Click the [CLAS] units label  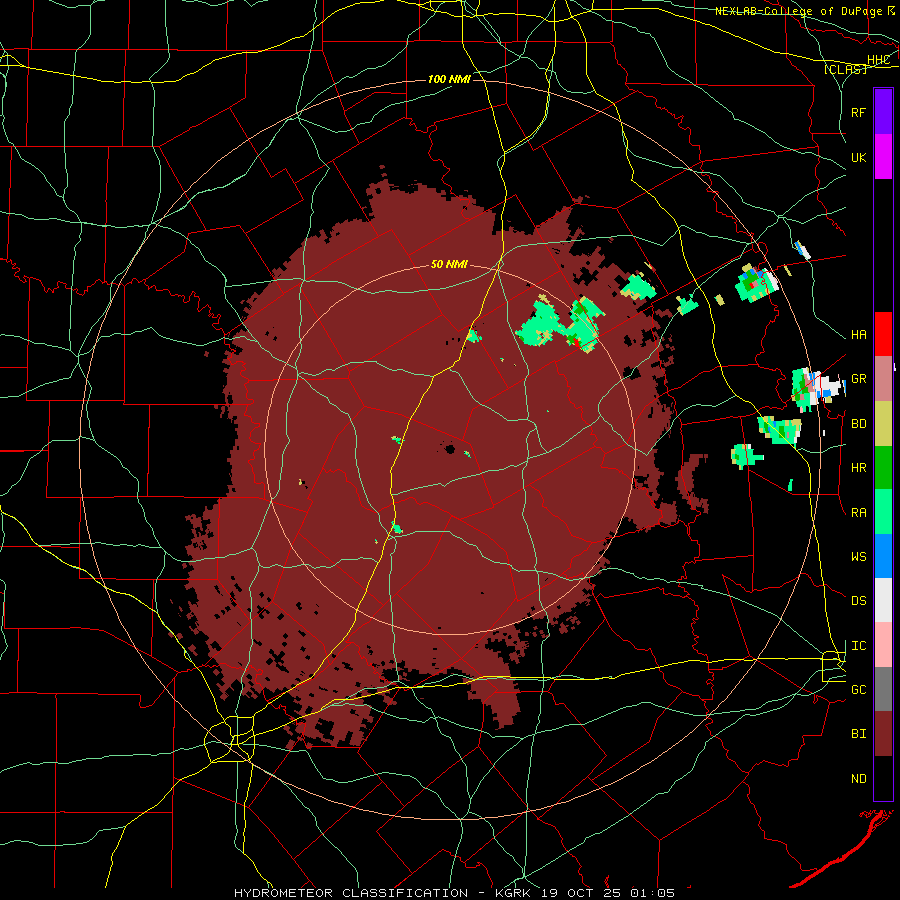845,69
